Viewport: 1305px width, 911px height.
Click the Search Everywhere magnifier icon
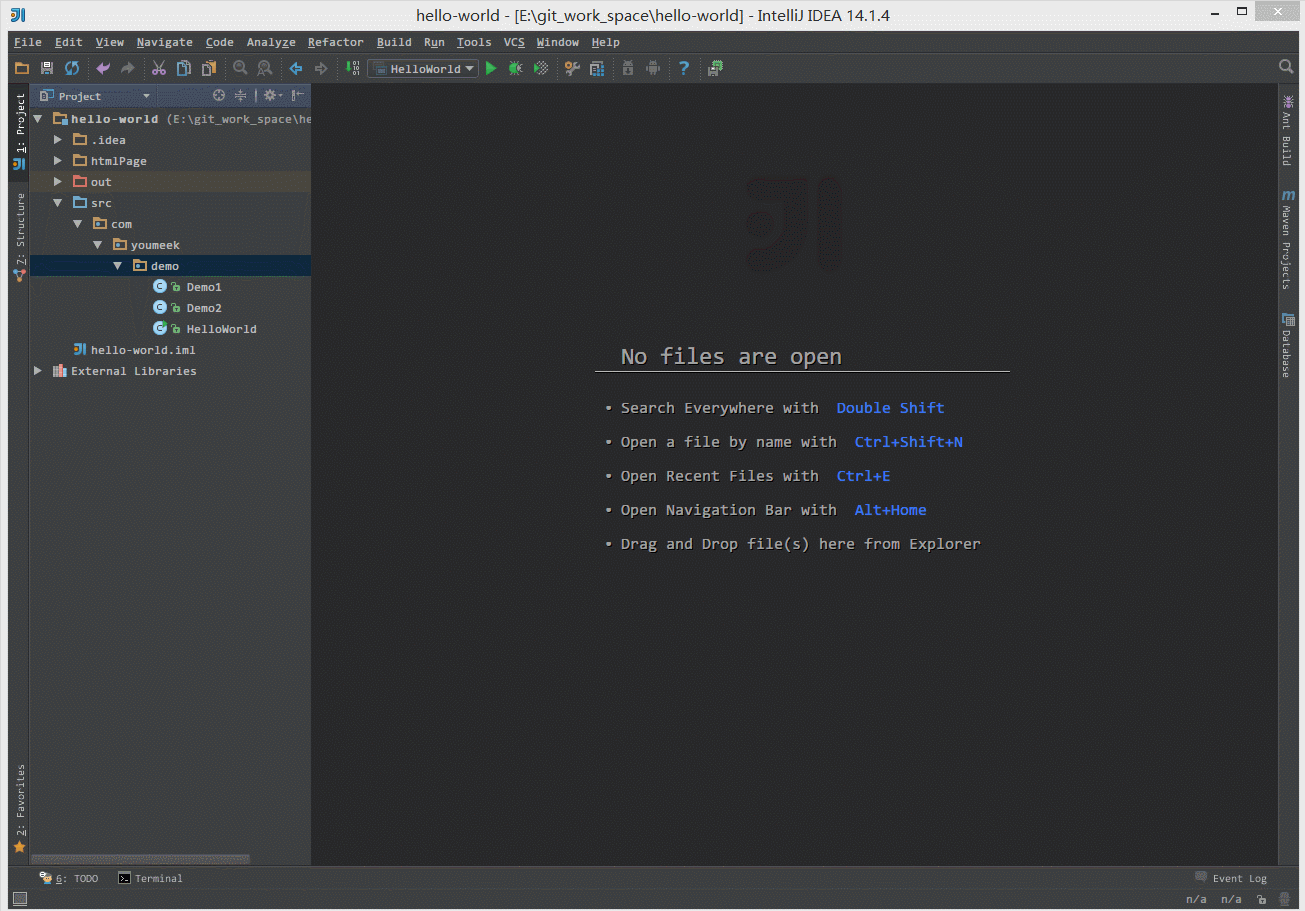coord(1287,67)
